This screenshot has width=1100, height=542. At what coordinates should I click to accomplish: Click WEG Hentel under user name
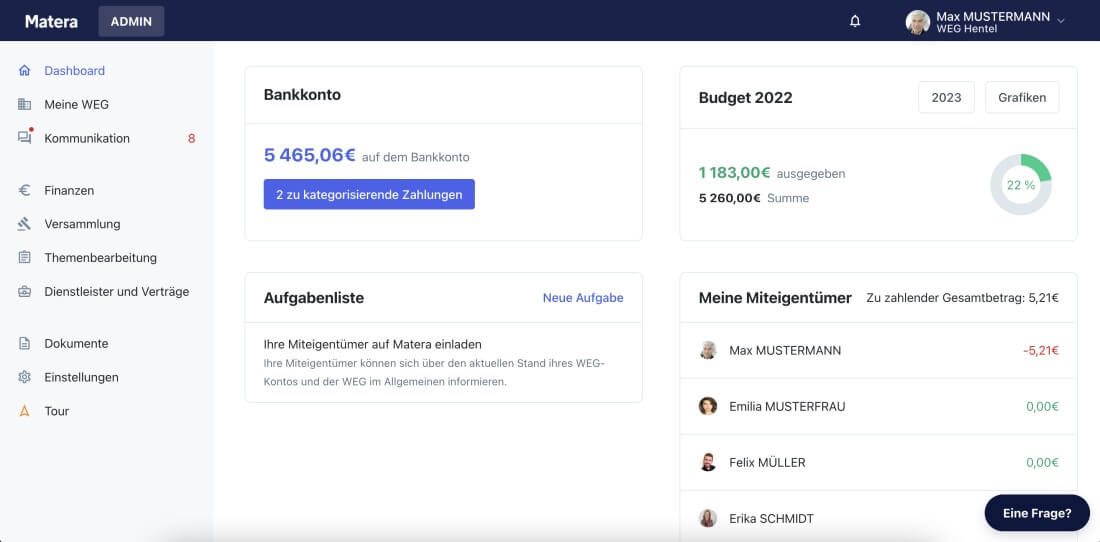[x=967, y=29]
